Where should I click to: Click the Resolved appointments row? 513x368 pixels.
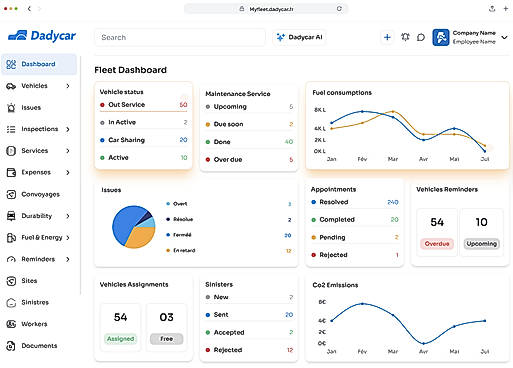(x=355, y=202)
